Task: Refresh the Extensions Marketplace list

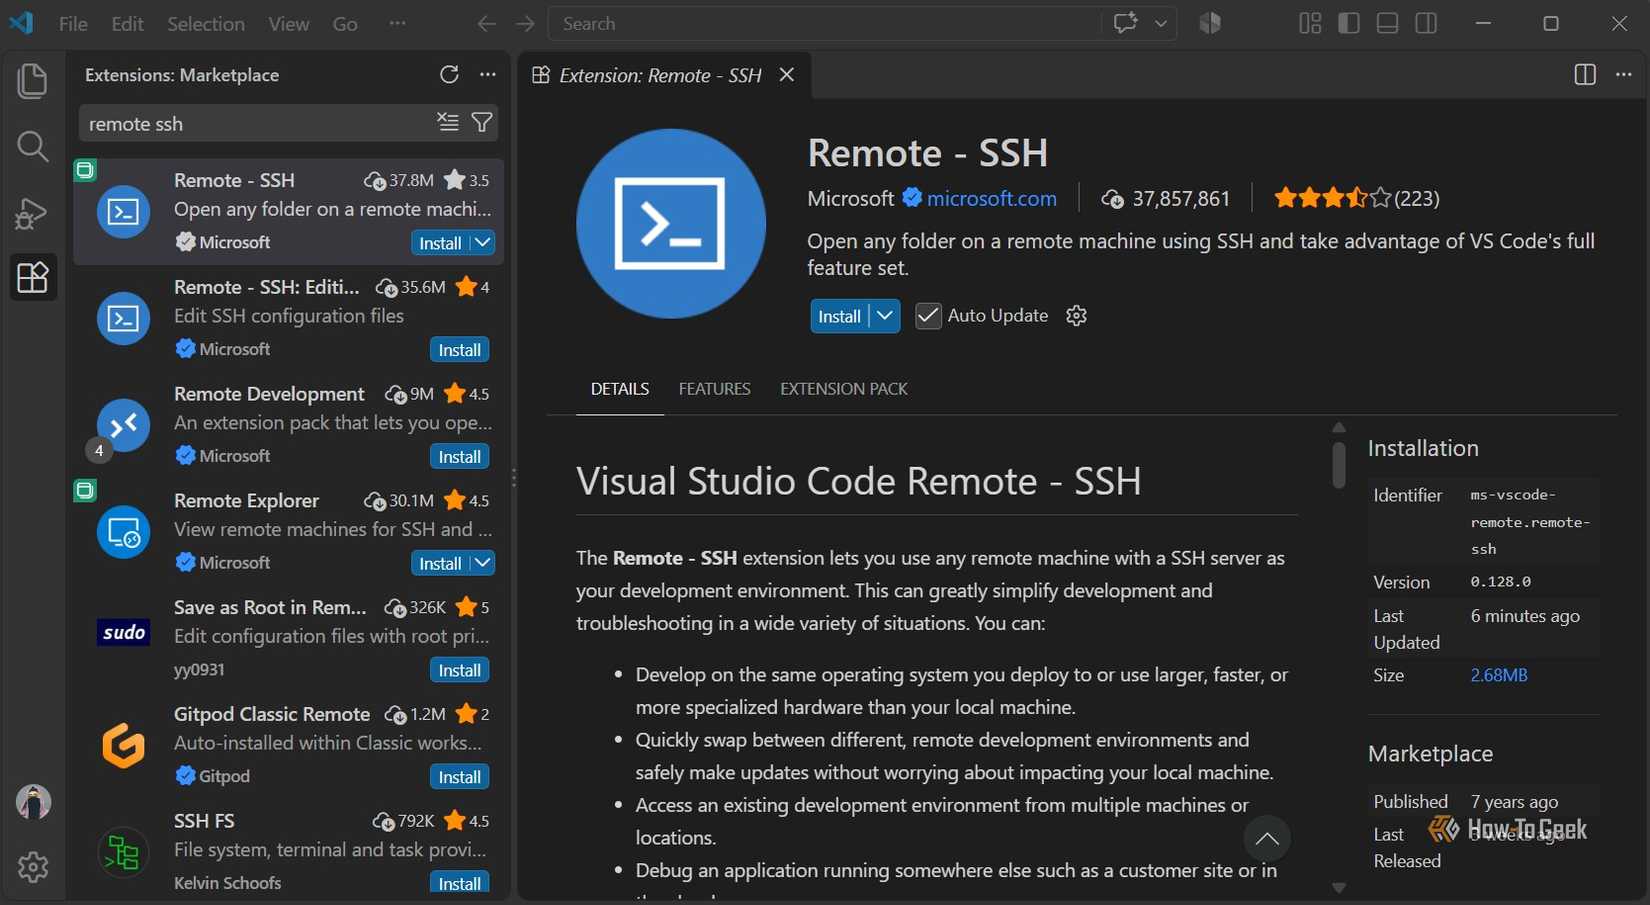Action: 449,75
